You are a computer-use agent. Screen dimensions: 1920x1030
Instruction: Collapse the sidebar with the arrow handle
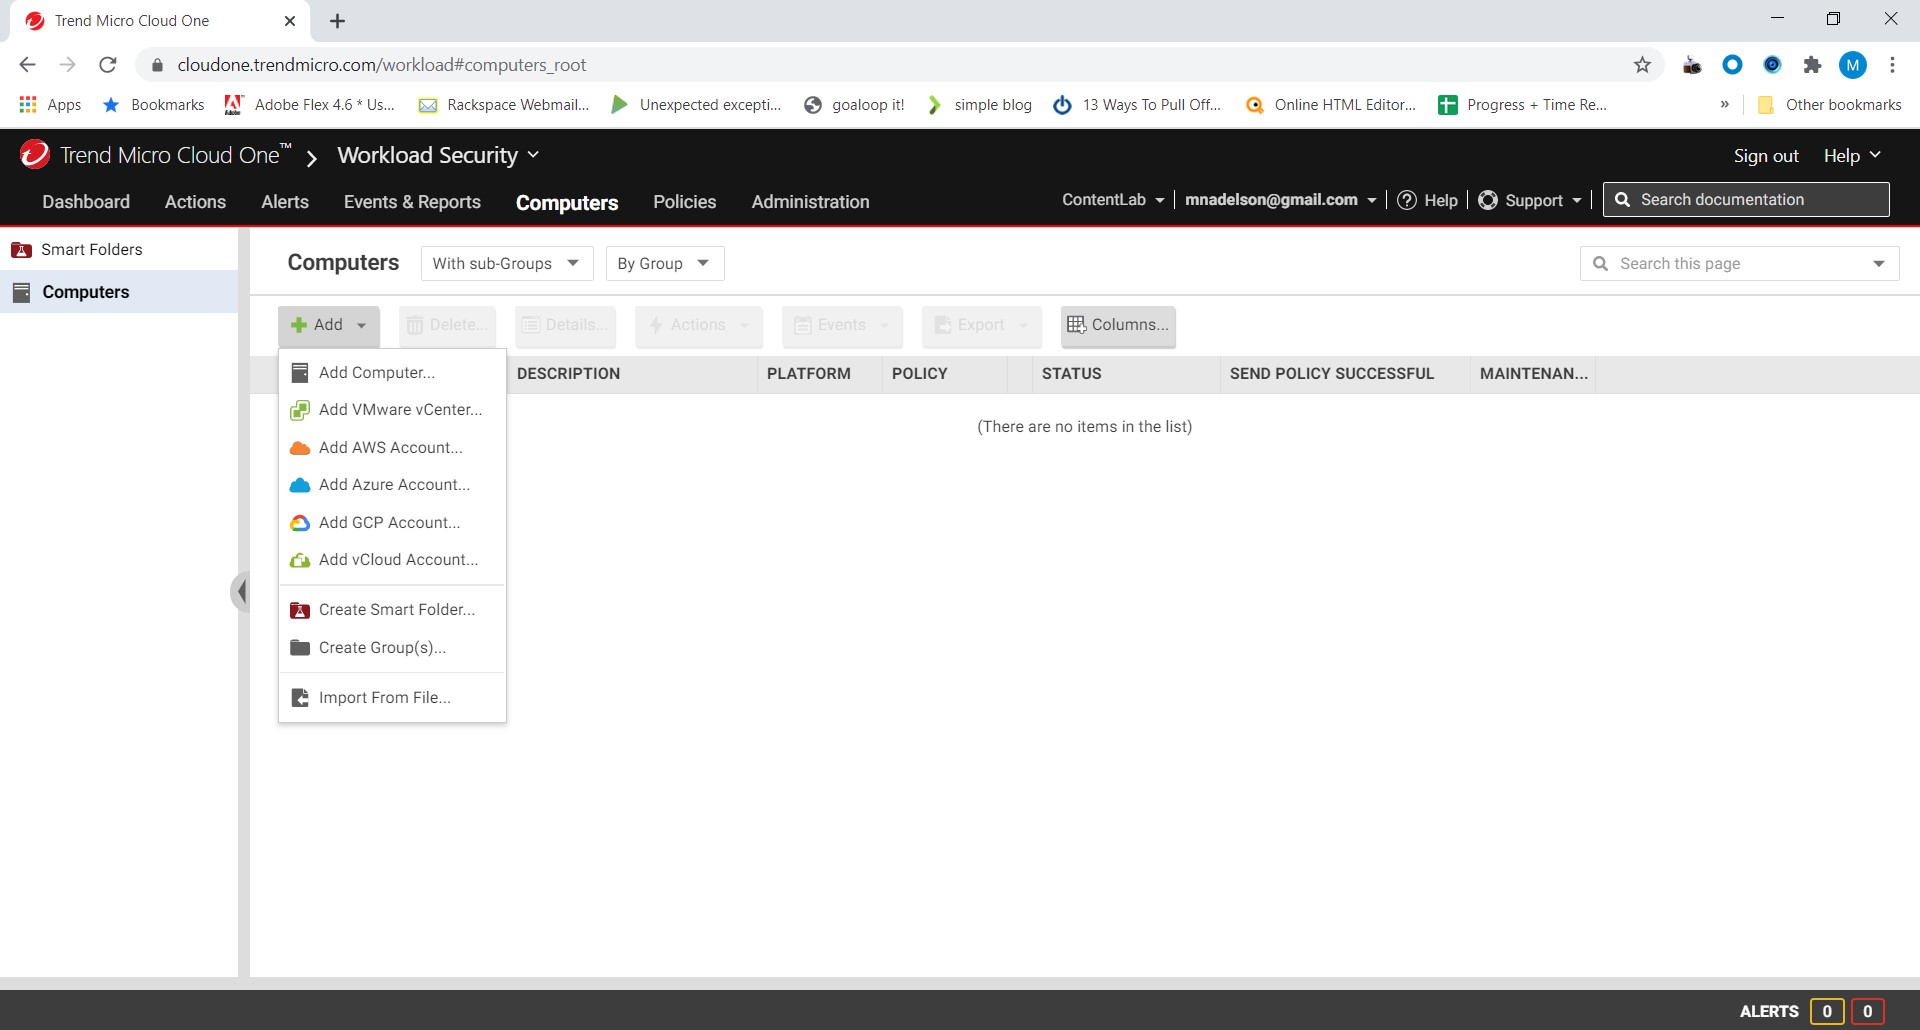point(240,591)
